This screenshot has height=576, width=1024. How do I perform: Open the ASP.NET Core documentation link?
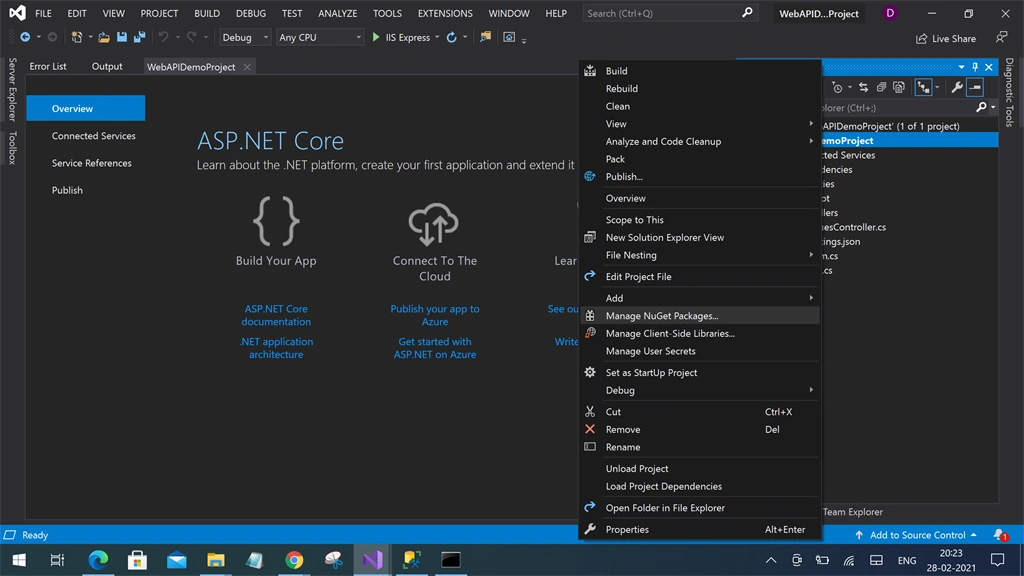click(x=276, y=315)
